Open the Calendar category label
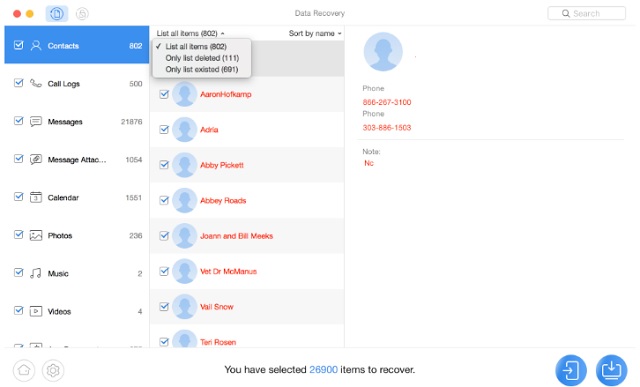 coord(63,198)
